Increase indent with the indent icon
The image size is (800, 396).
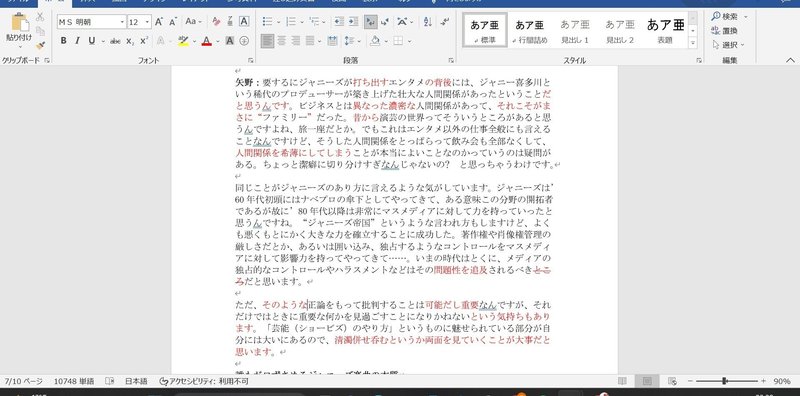pyautogui.click(x=353, y=21)
